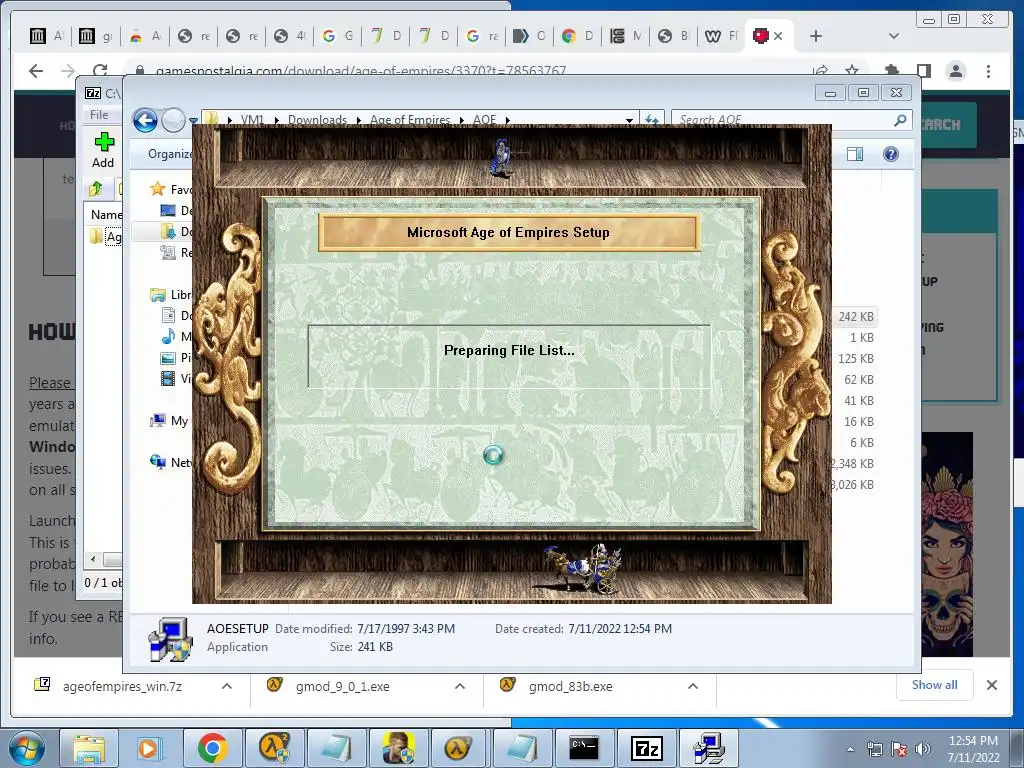Close the active gamesnostalgia tab

pyautogui.click(x=778, y=36)
